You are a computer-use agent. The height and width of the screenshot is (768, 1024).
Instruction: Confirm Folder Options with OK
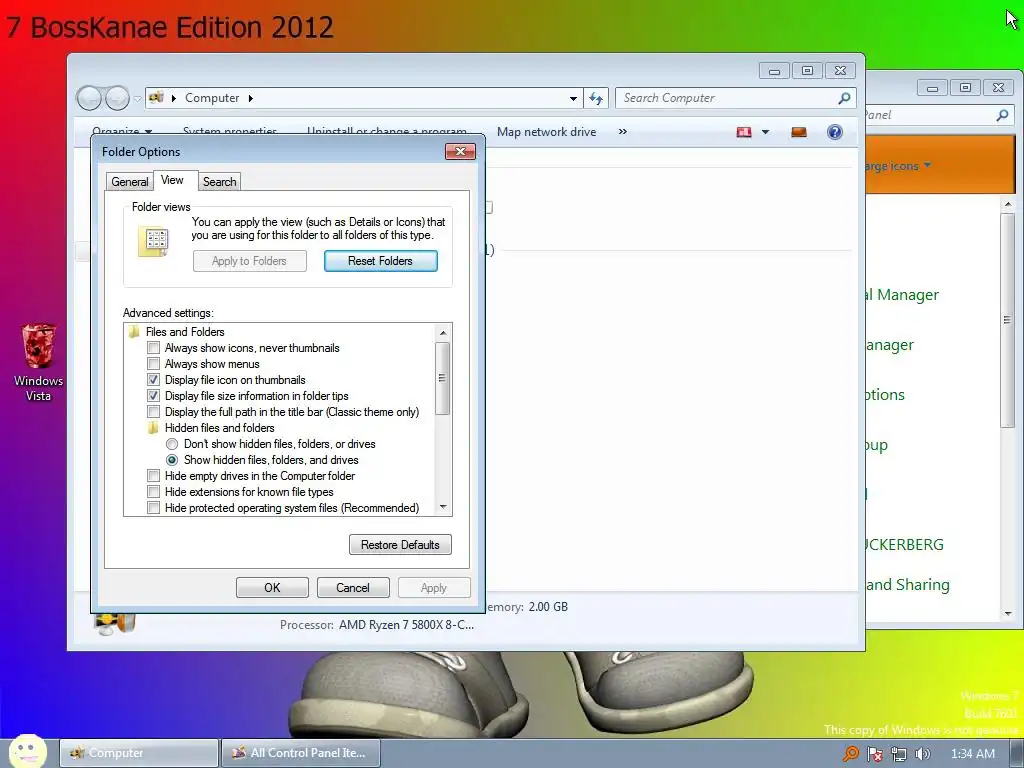point(272,588)
